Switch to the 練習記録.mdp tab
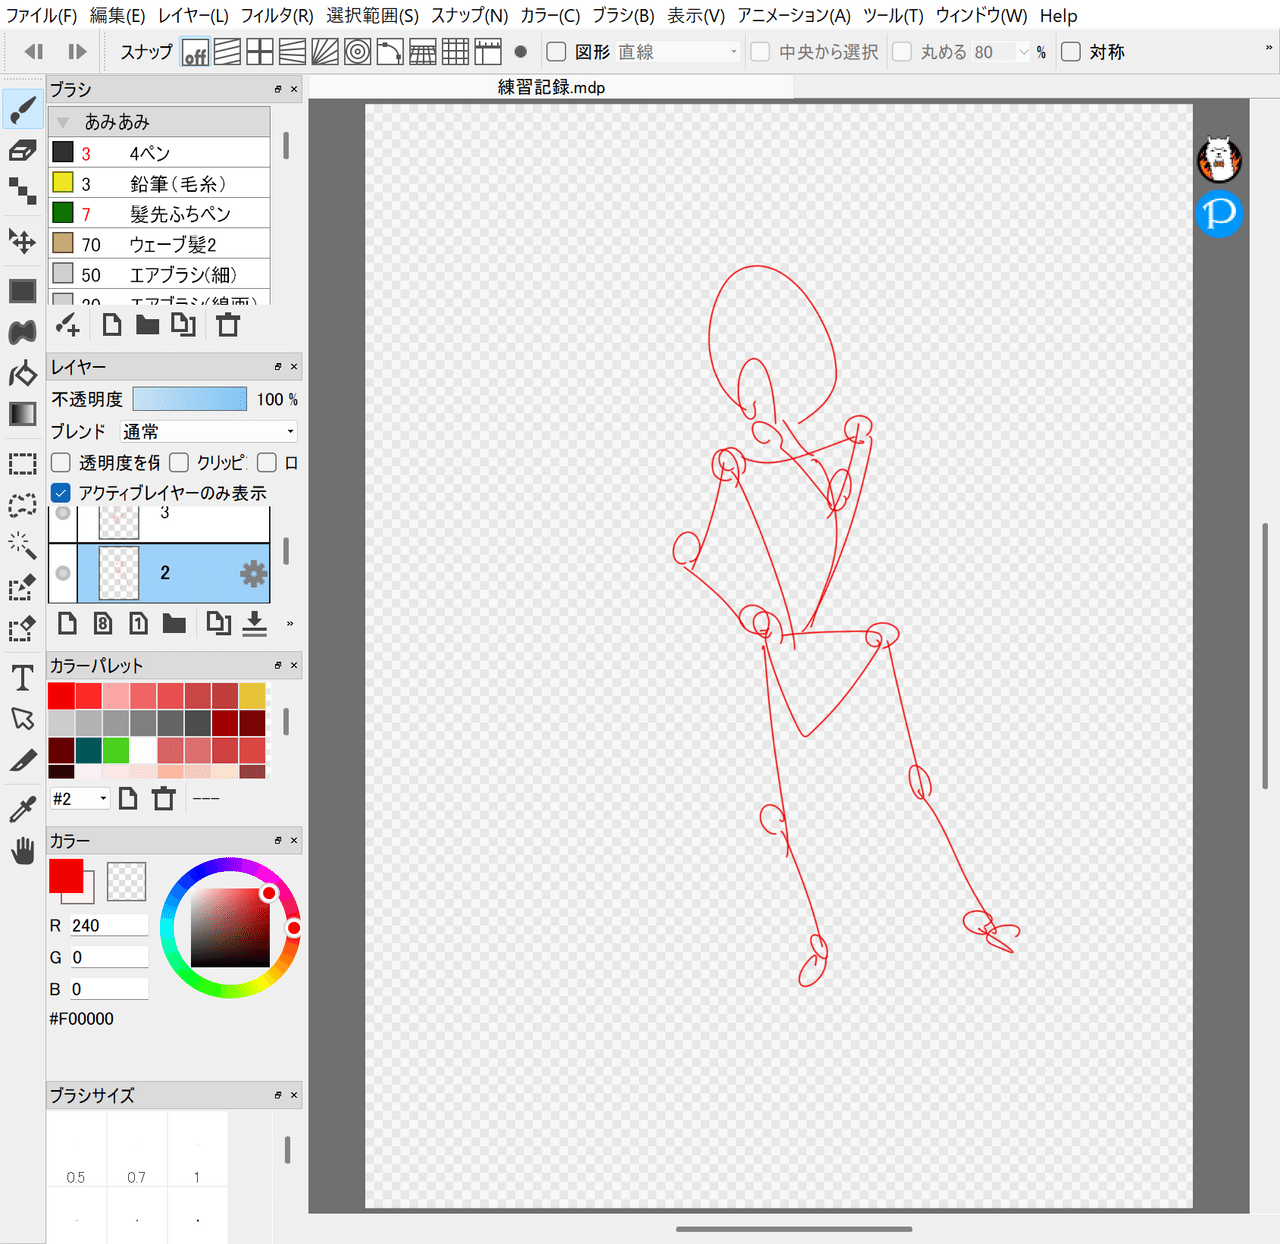Screen dimensions: 1280x1244 (x=551, y=88)
